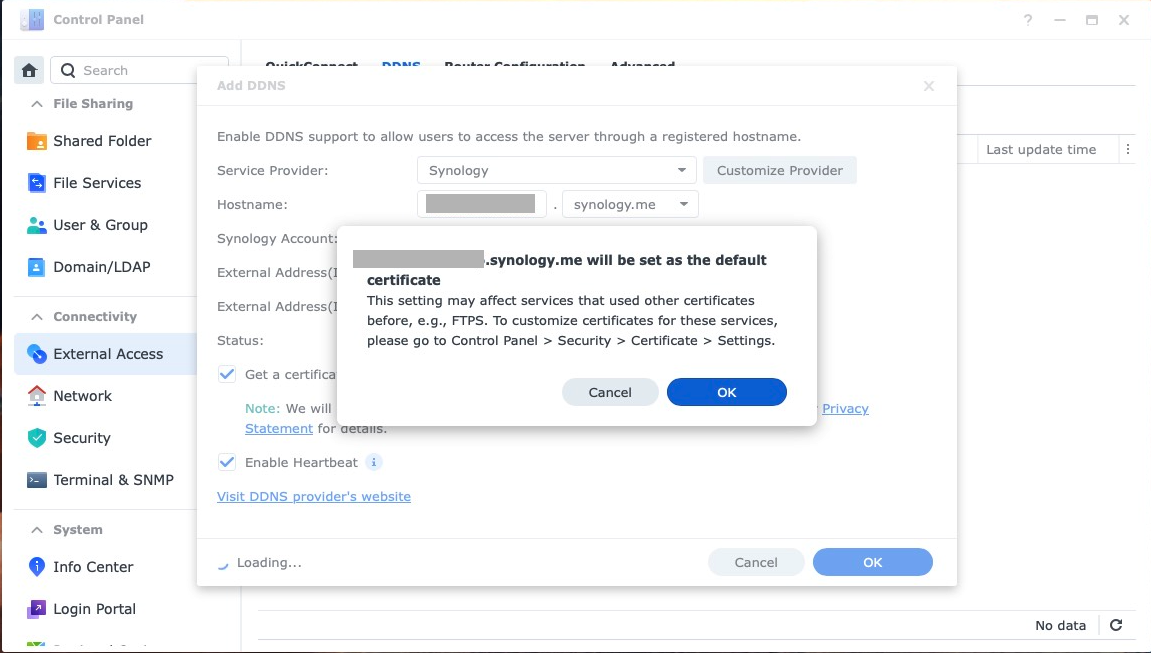
Task: Open the Service Provider dropdown
Action: point(556,170)
